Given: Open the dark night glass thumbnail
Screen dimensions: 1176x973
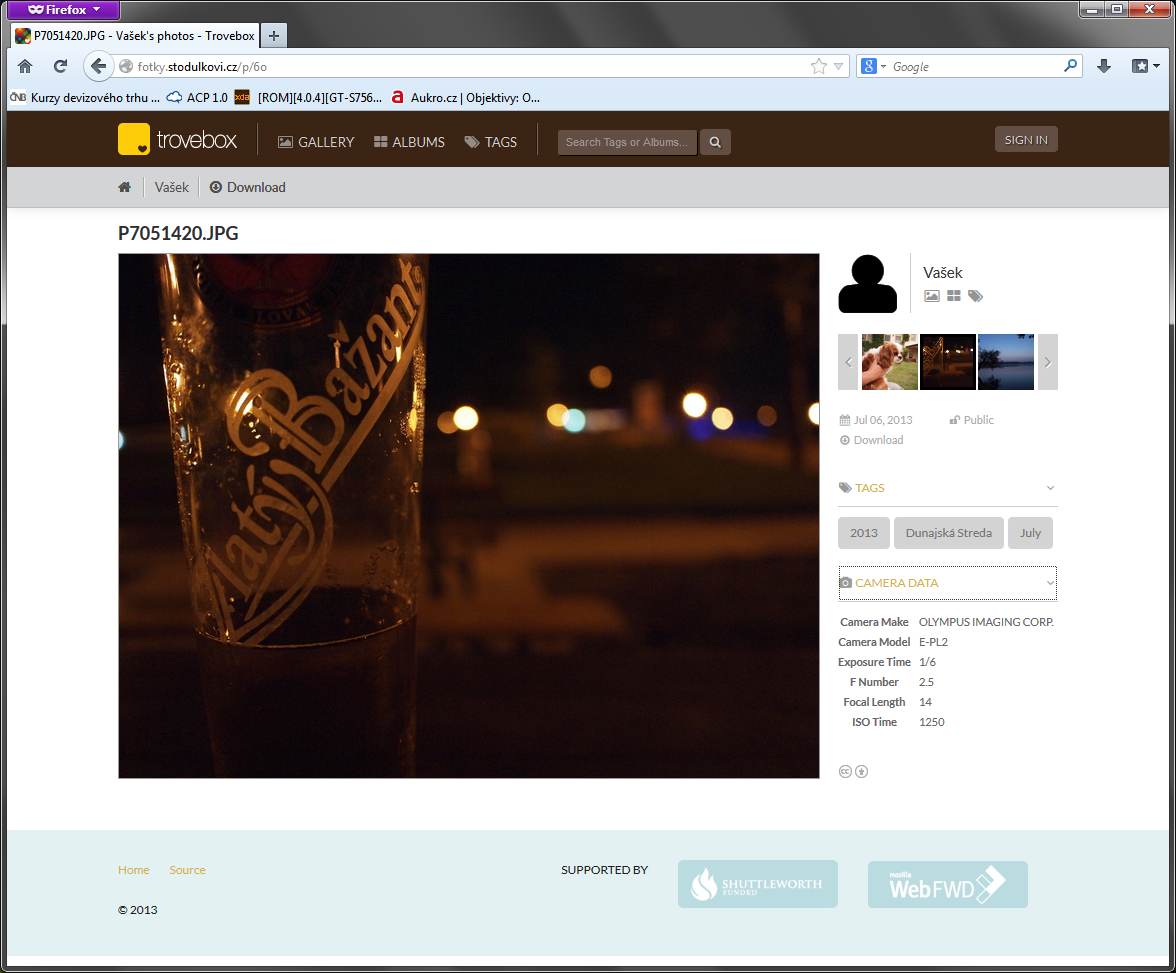Looking at the screenshot, I should (x=948, y=362).
